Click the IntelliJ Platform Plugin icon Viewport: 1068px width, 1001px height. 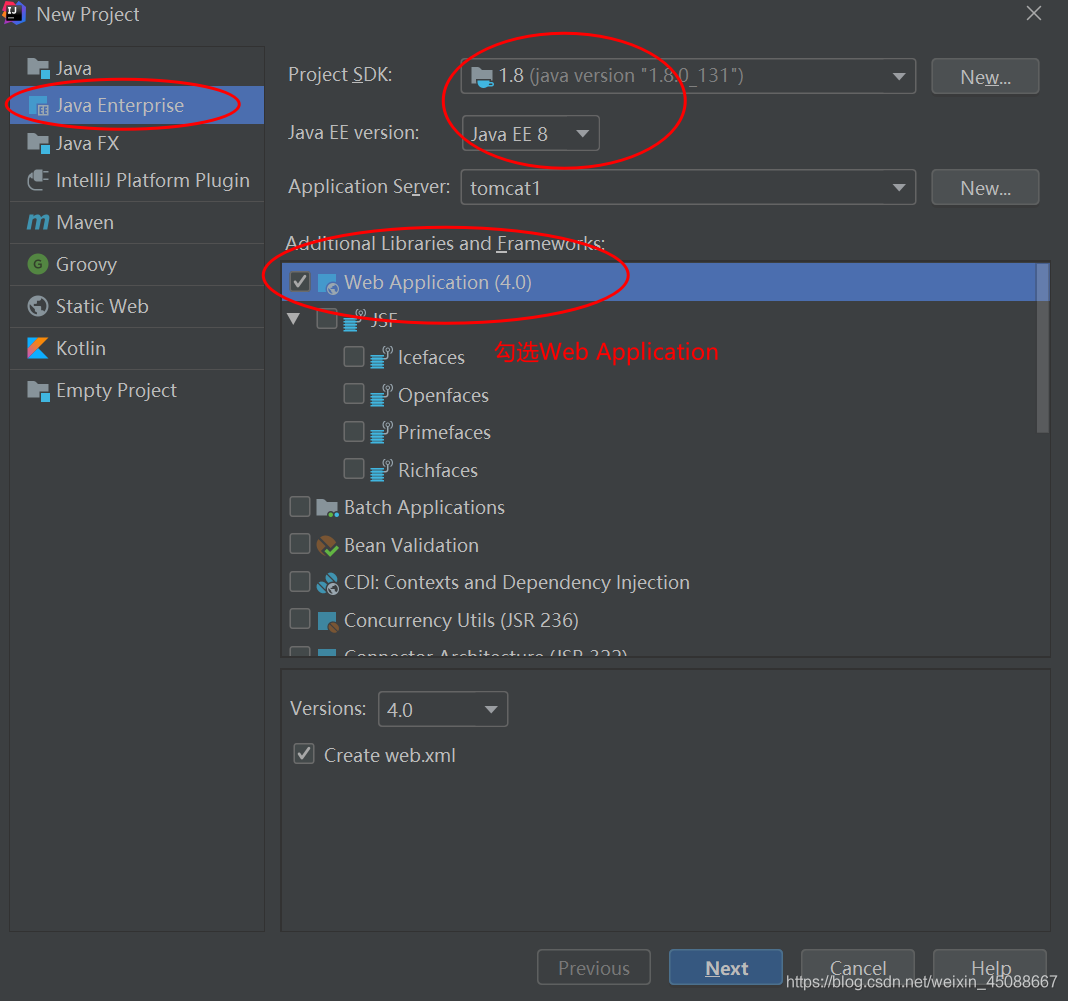point(38,180)
